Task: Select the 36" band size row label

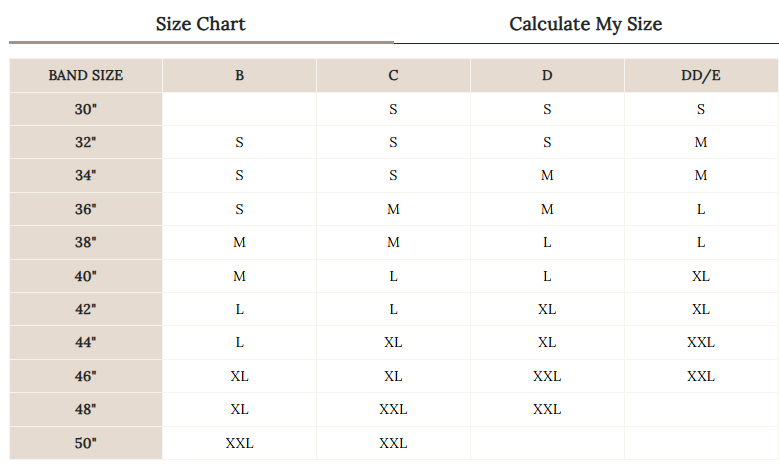Action: click(x=86, y=209)
